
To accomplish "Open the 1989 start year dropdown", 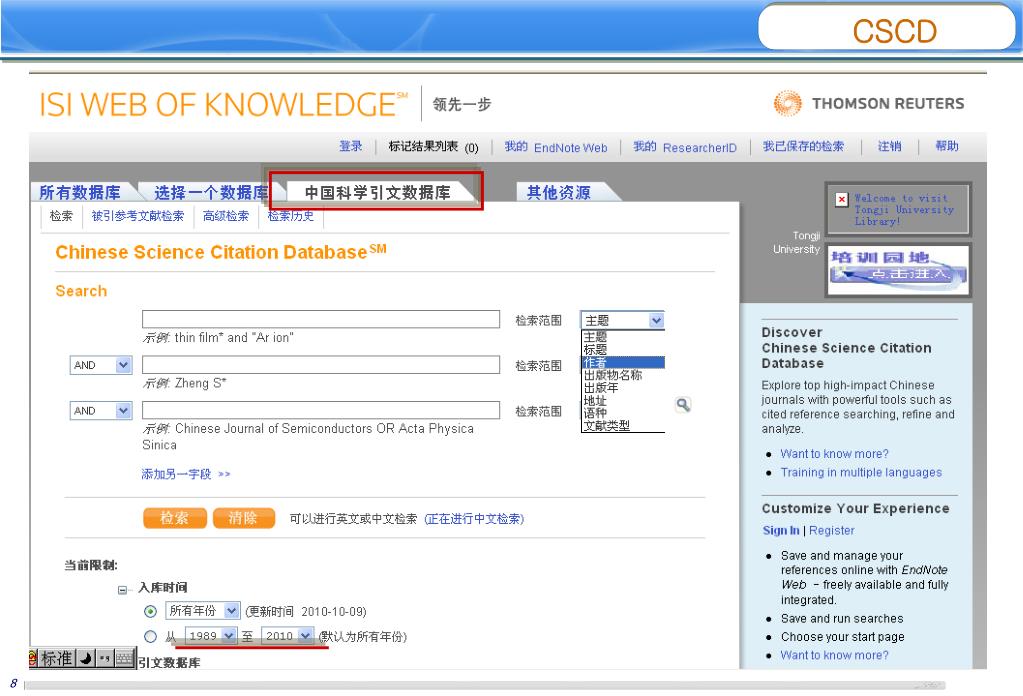I will pyautogui.click(x=211, y=636).
